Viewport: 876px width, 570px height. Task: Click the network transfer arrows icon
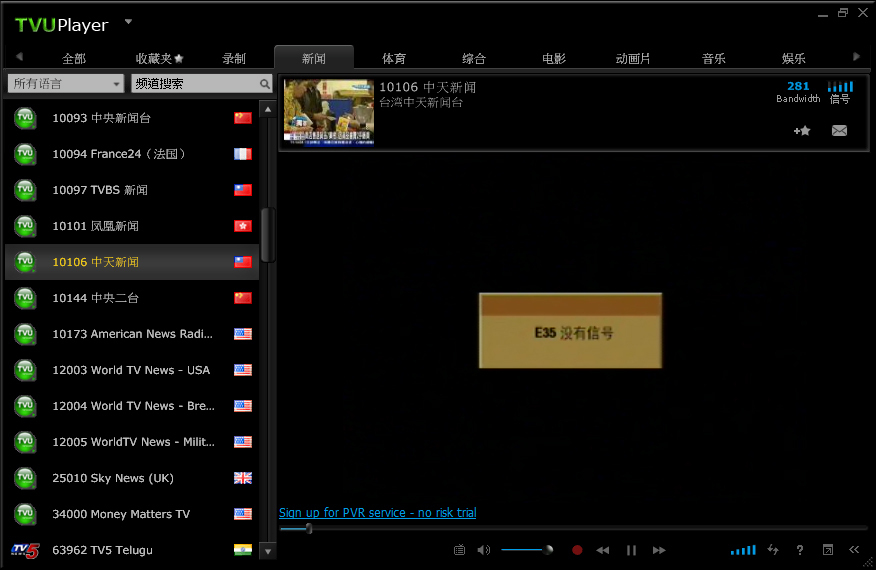point(773,550)
